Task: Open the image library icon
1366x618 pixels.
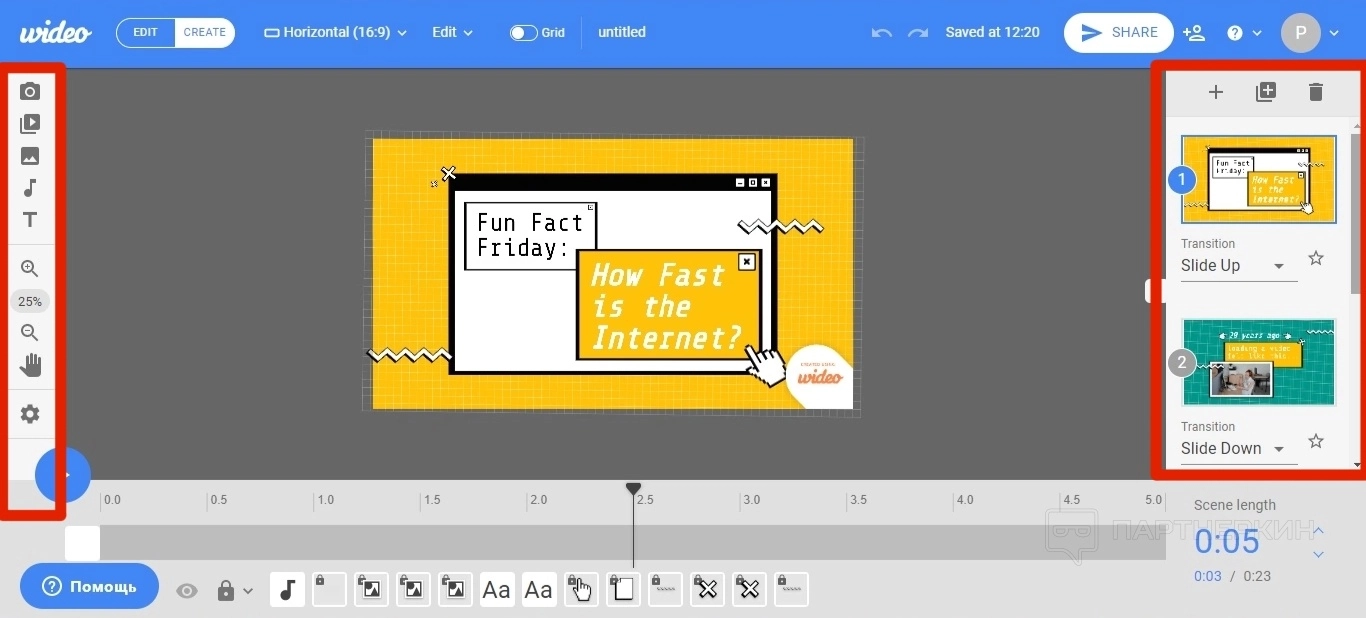Action: point(30,156)
